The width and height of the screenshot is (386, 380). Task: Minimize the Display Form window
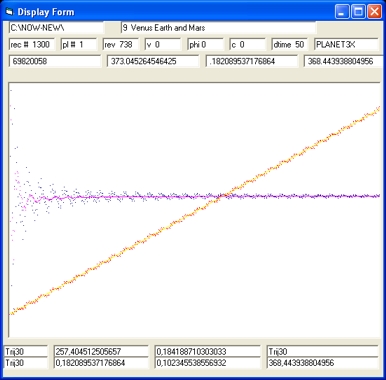342,12
